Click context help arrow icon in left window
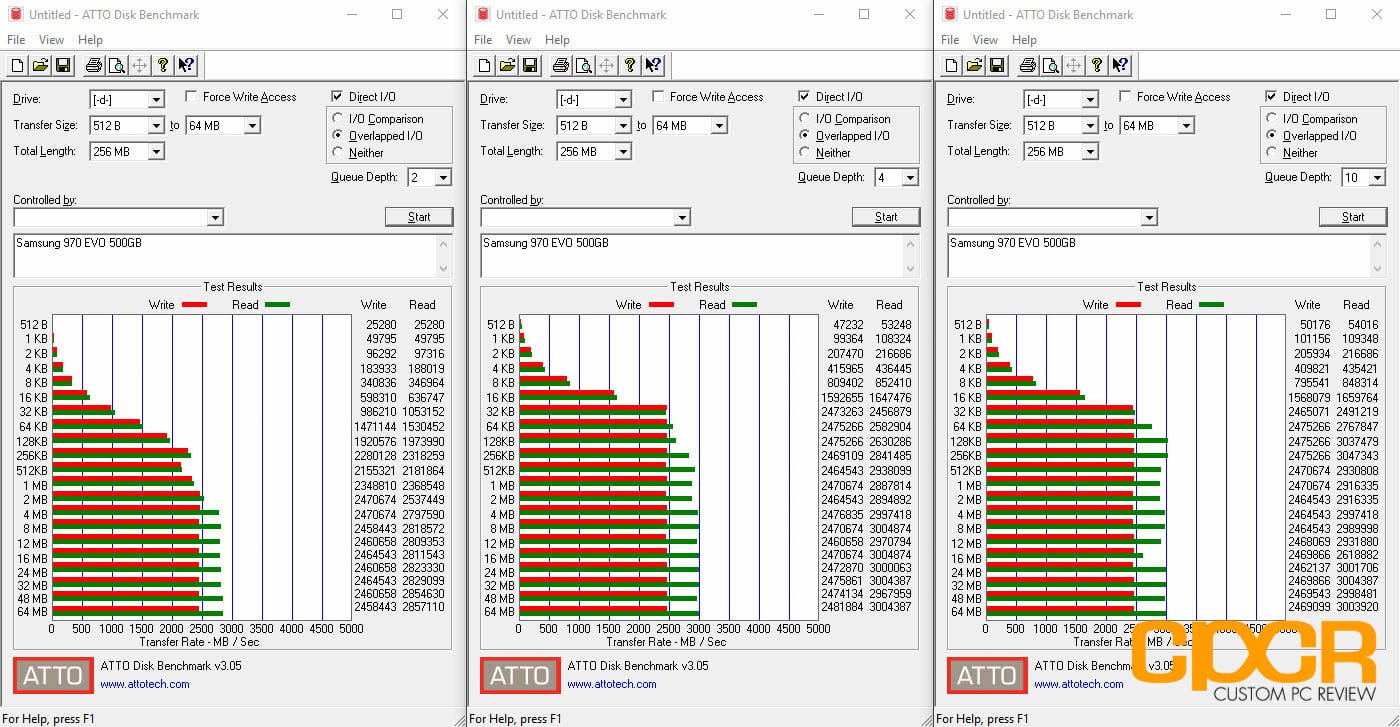The width and height of the screenshot is (1400, 727). pyautogui.click(x=186, y=66)
